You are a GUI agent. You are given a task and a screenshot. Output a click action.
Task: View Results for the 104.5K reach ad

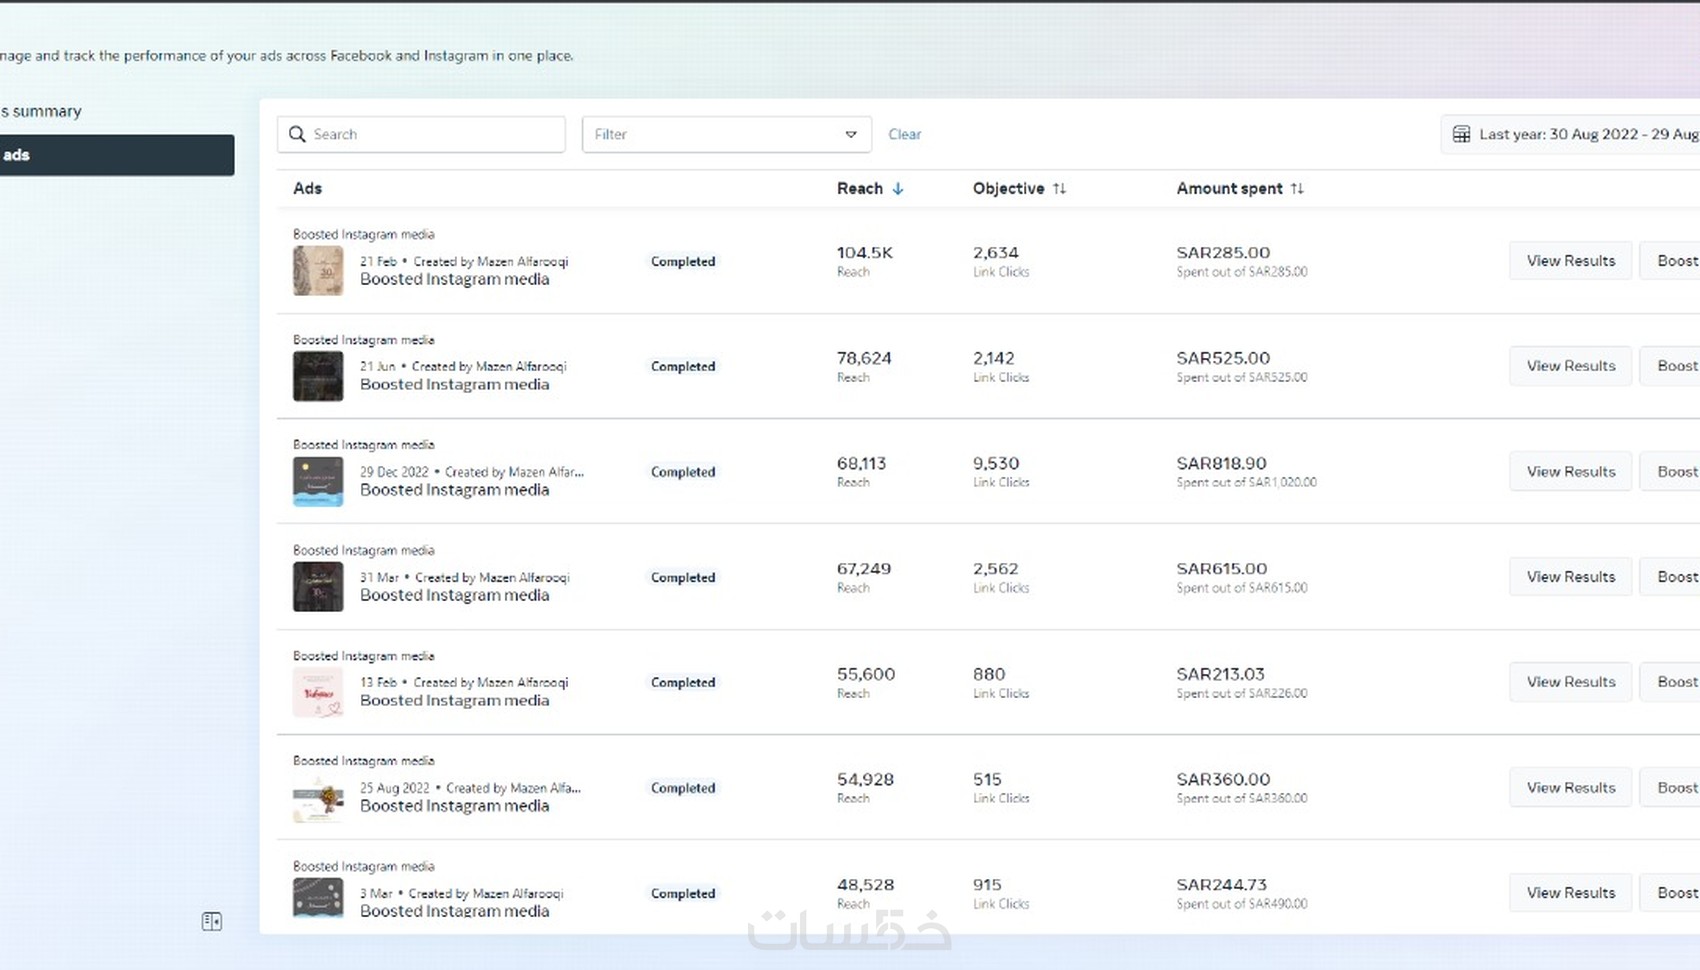[1570, 261]
